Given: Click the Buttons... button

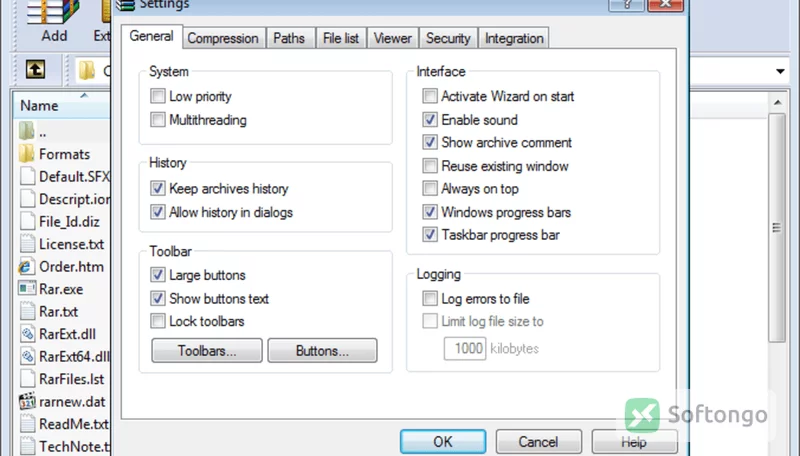Looking at the screenshot, I should click(x=322, y=350).
